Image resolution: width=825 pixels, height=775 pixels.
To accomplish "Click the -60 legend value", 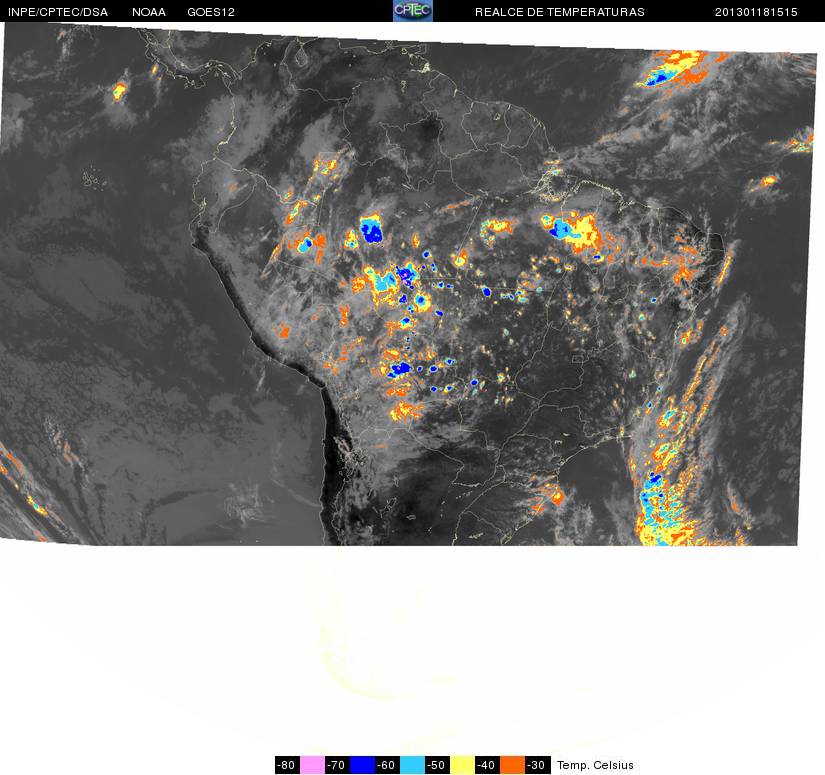I will [387, 765].
